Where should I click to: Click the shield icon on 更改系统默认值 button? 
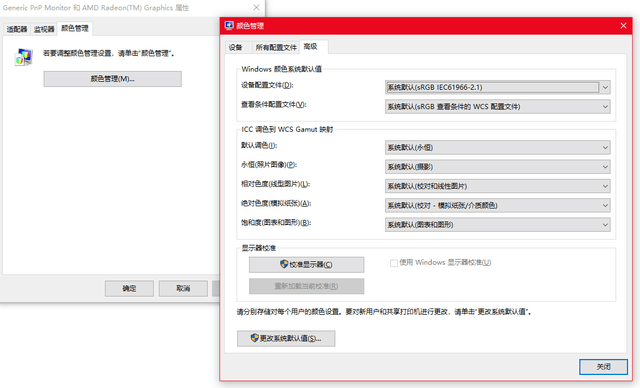click(255, 338)
